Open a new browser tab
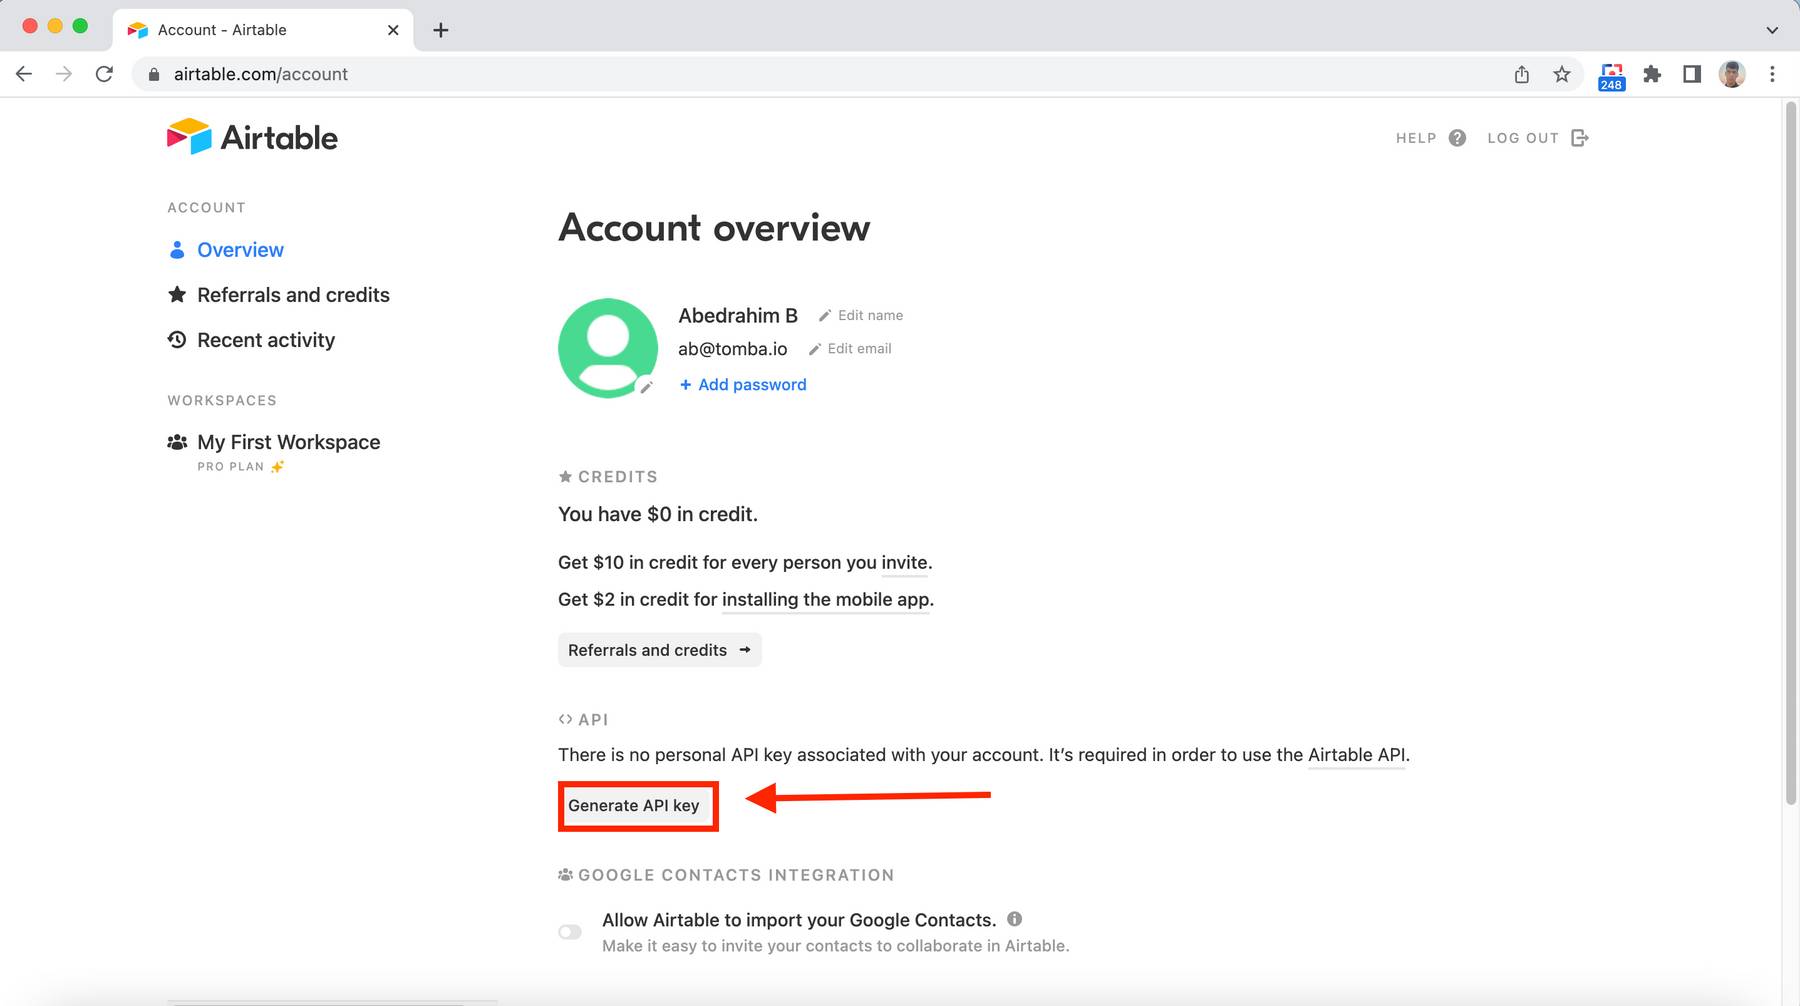The width and height of the screenshot is (1800, 1006). coord(440,30)
